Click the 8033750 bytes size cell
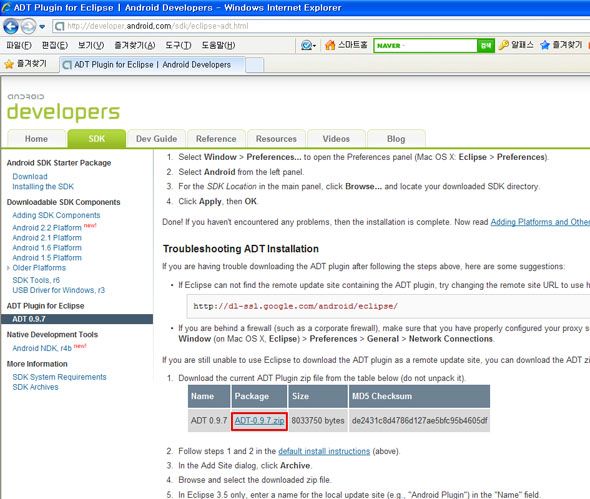The width and height of the screenshot is (590, 499). (318, 421)
